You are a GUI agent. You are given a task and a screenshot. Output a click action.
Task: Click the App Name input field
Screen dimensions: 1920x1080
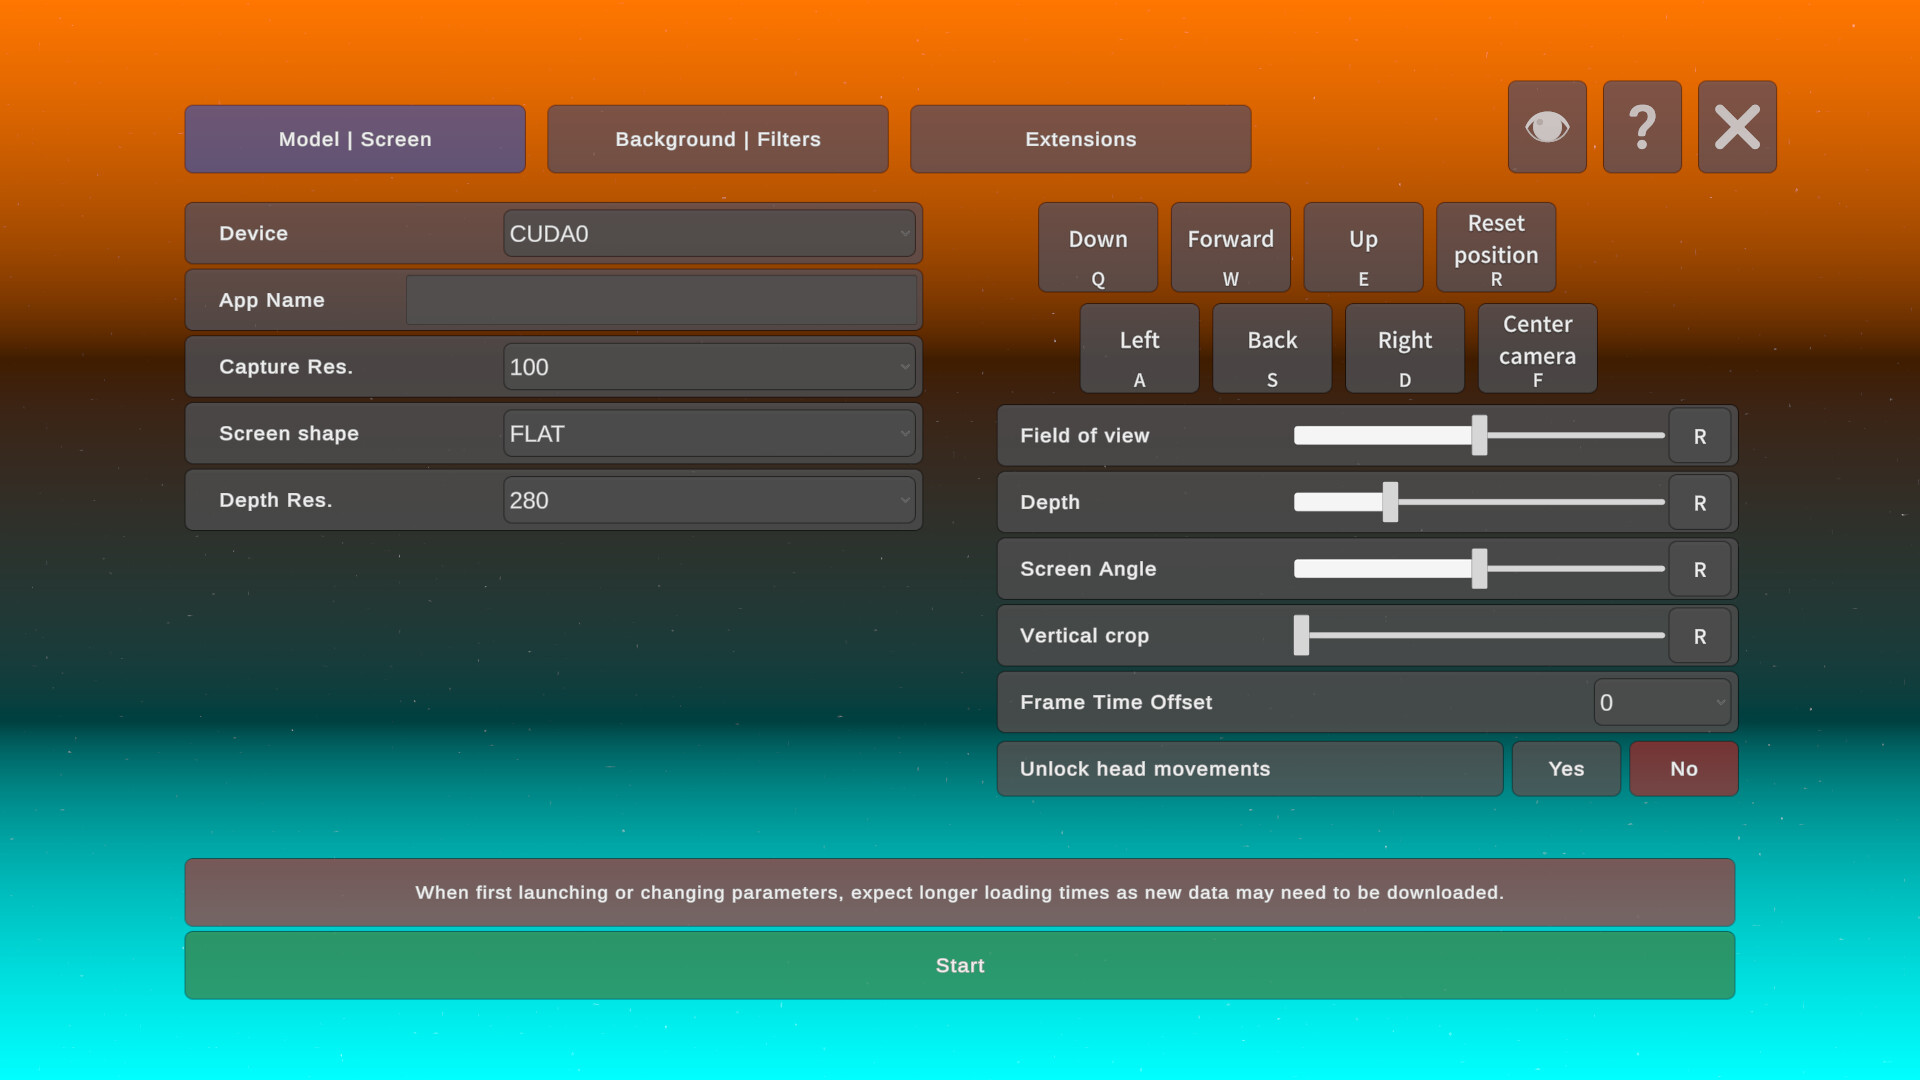(663, 299)
